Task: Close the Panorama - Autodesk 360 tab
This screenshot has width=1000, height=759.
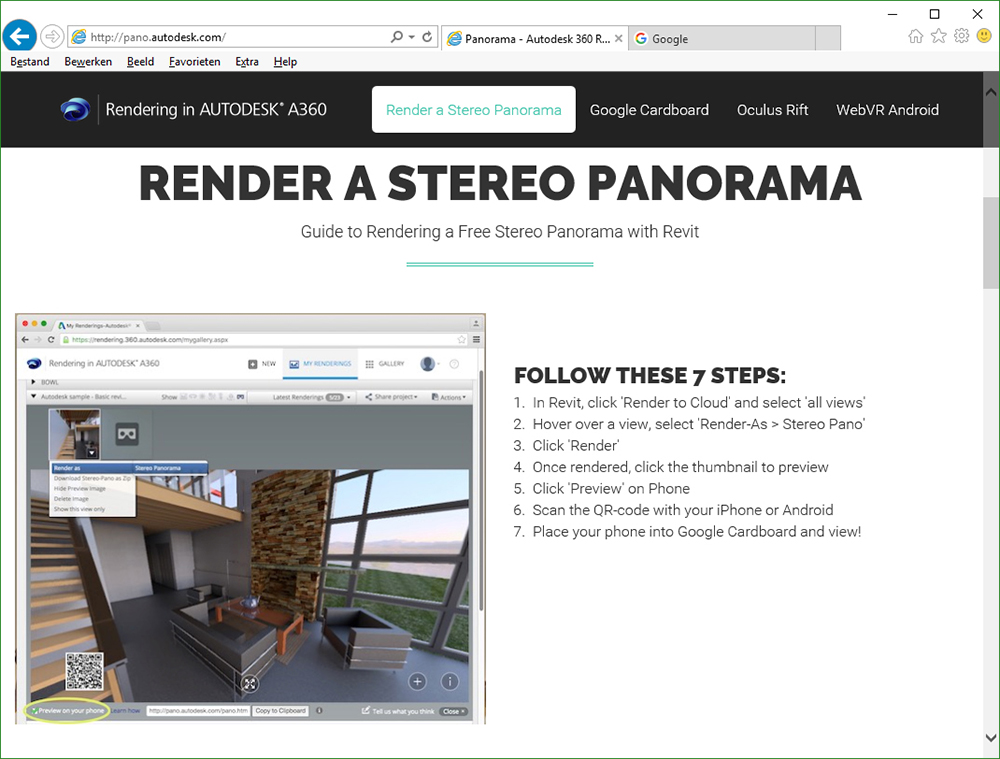Action: pyautogui.click(x=618, y=39)
